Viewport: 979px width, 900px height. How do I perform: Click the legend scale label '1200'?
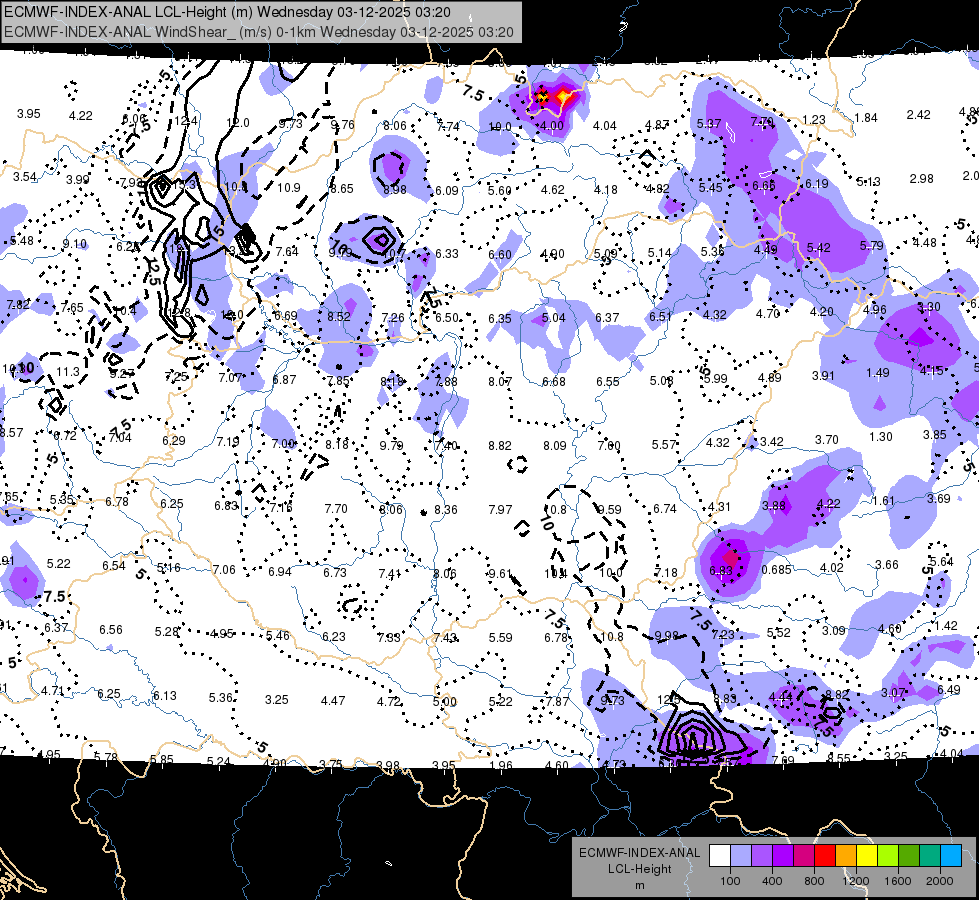pyautogui.click(x=856, y=881)
